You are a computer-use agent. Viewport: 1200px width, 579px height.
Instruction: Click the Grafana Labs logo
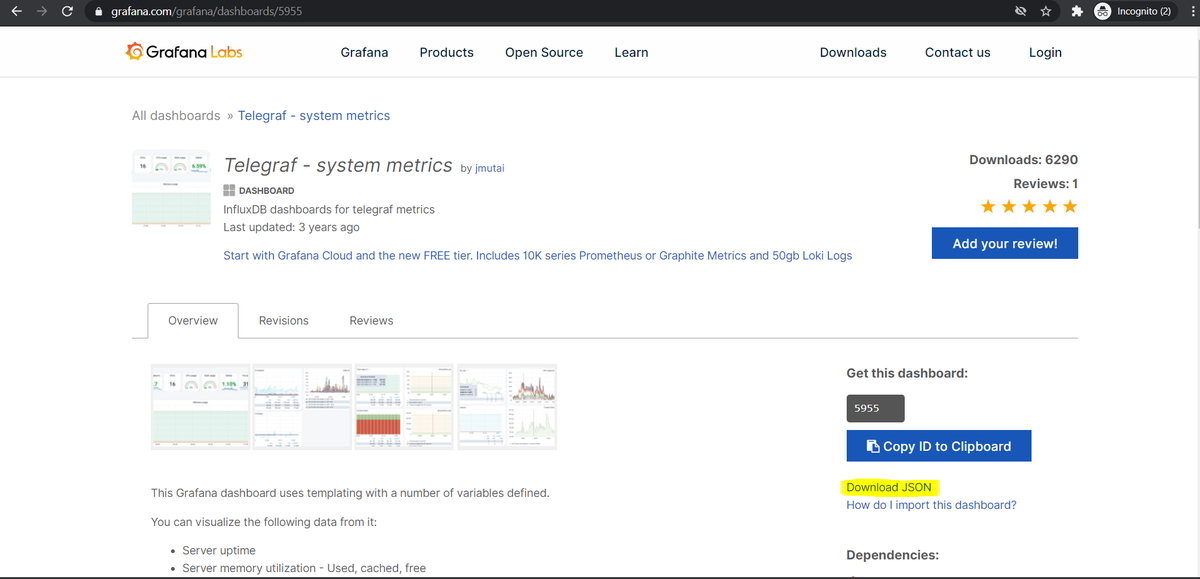point(183,51)
